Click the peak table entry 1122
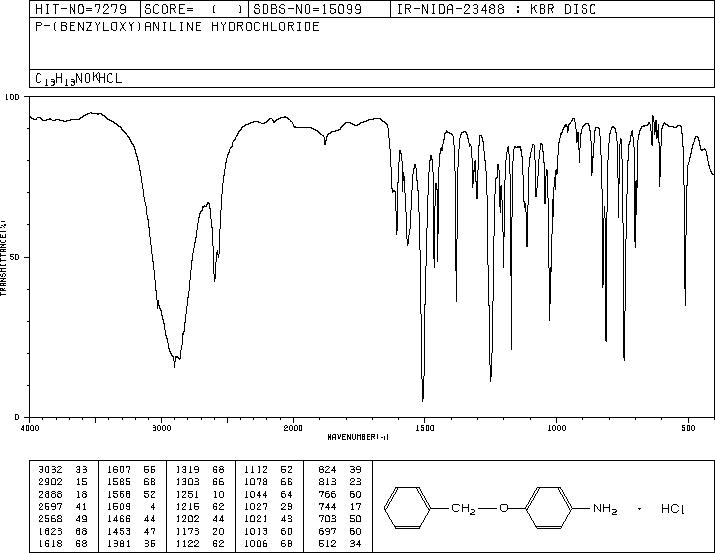715x553 pixels. (x=187, y=544)
